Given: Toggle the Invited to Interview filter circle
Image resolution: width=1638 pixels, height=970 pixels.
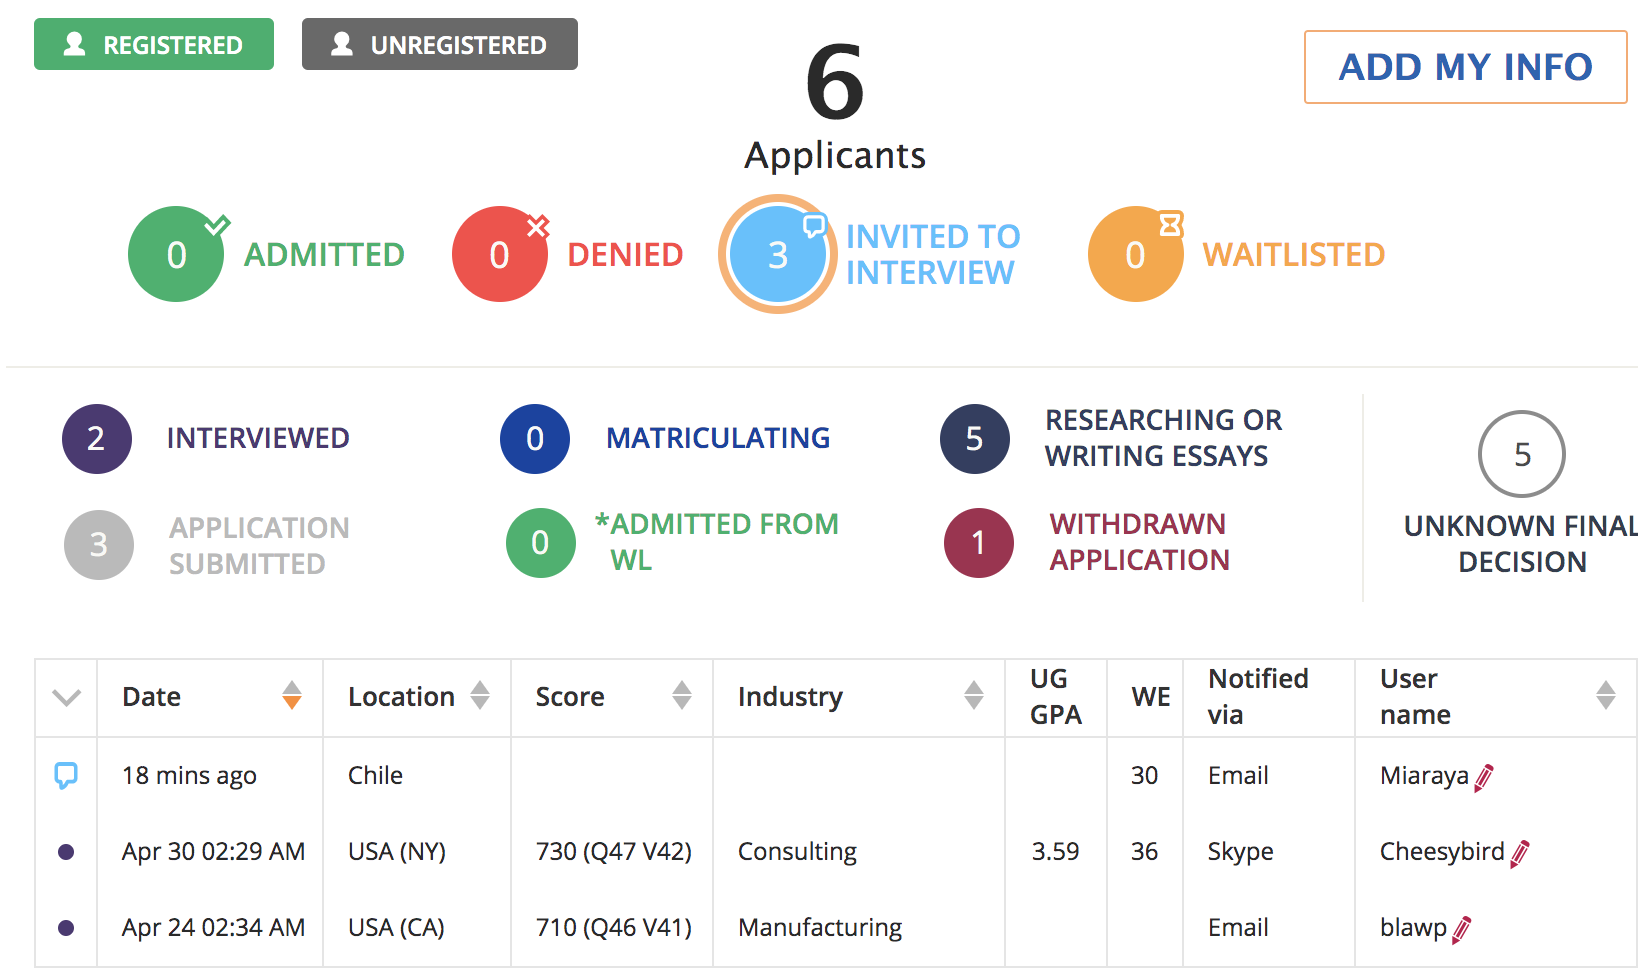Looking at the screenshot, I should pos(777,255).
